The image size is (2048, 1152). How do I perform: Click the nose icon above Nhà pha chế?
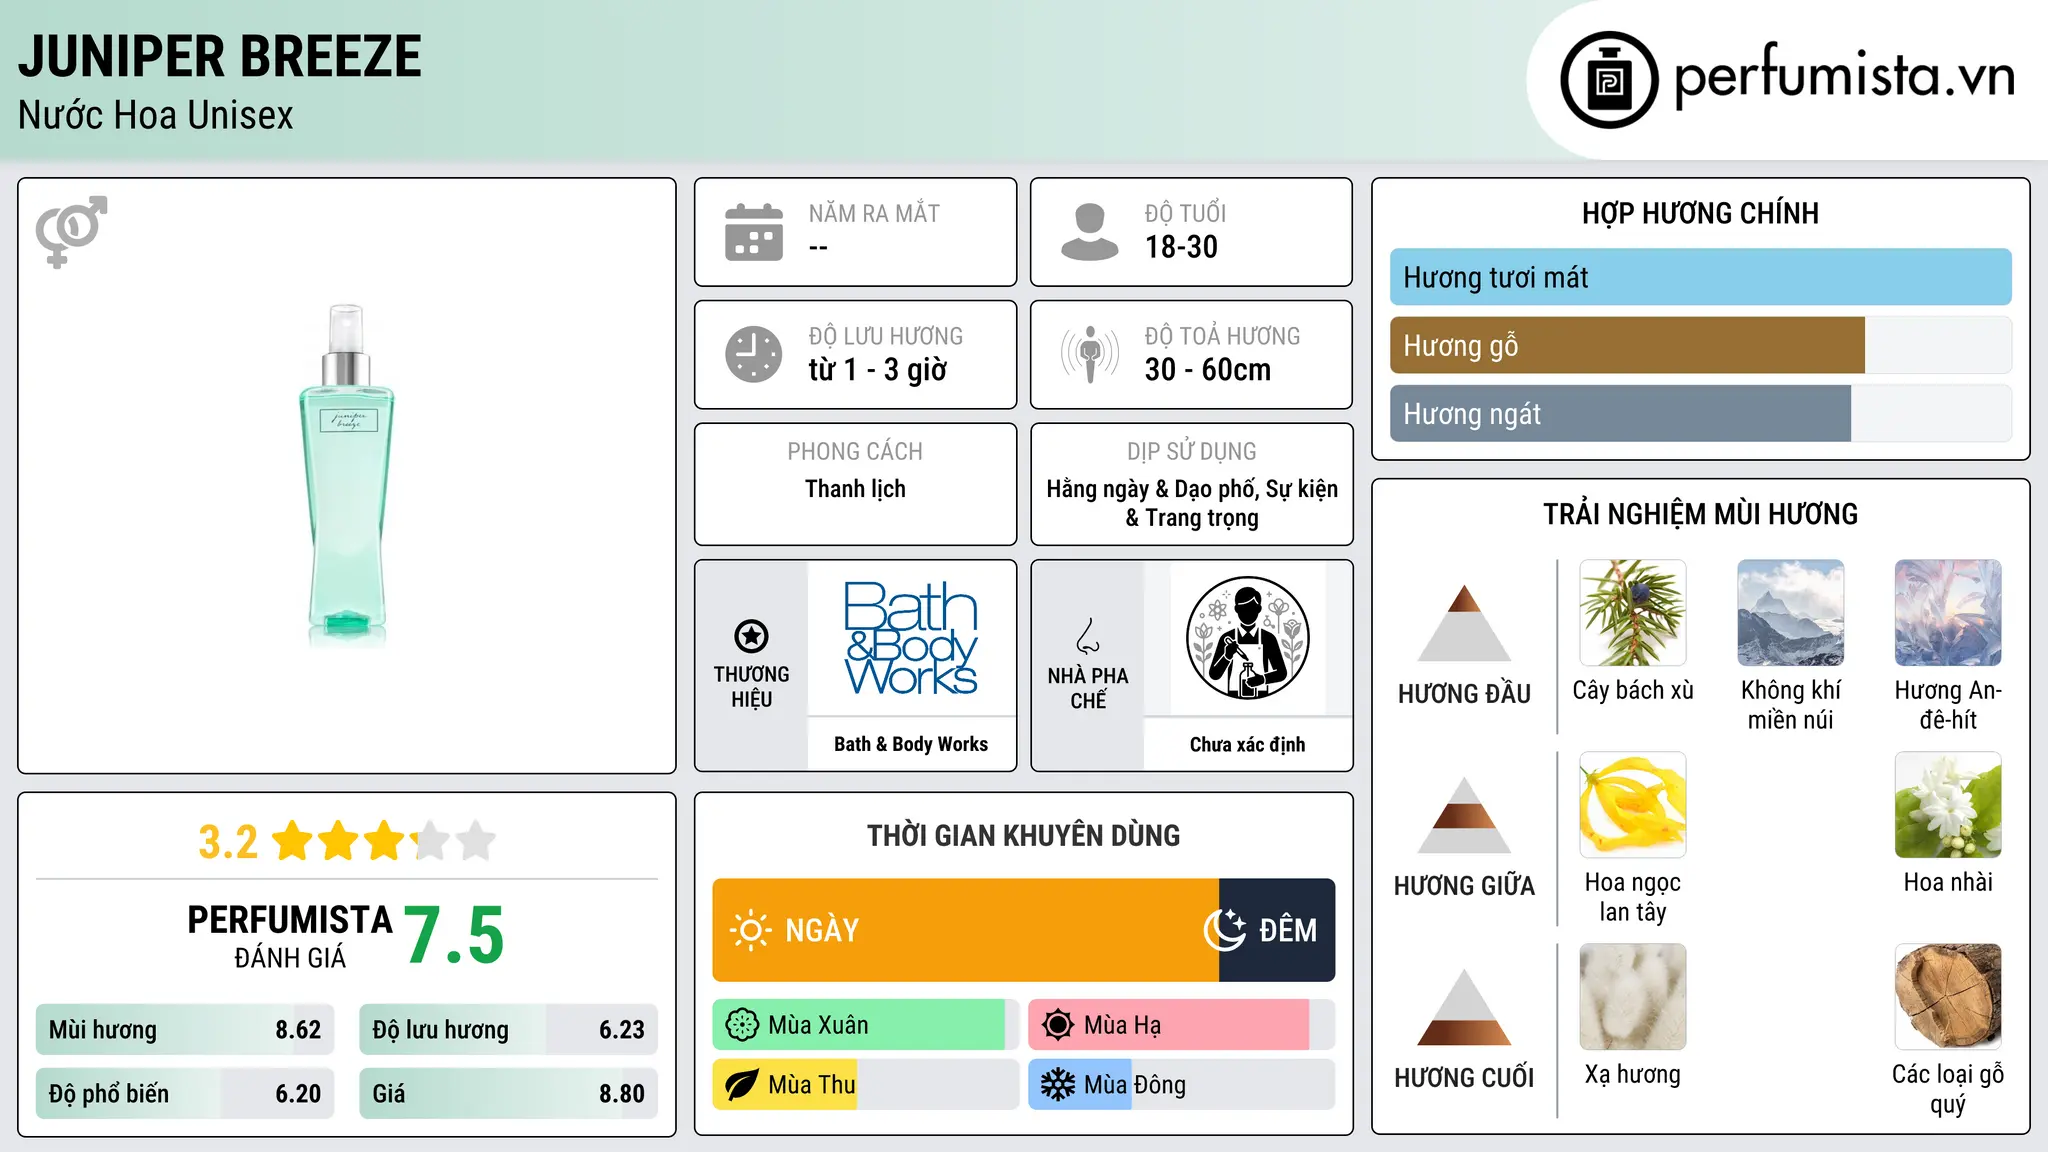click(1088, 636)
